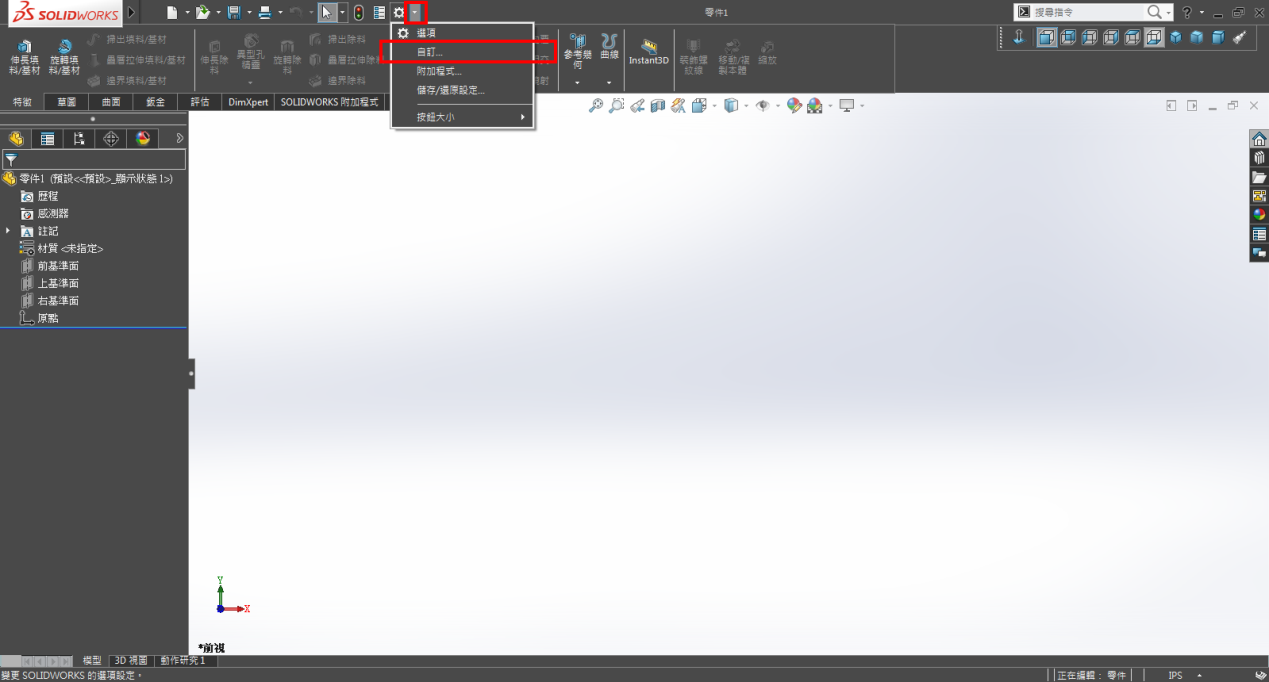The height and width of the screenshot is (682, 1269).
Task: Click the Zoom to Fit magnifier icon
Action: tap(596, 105)
